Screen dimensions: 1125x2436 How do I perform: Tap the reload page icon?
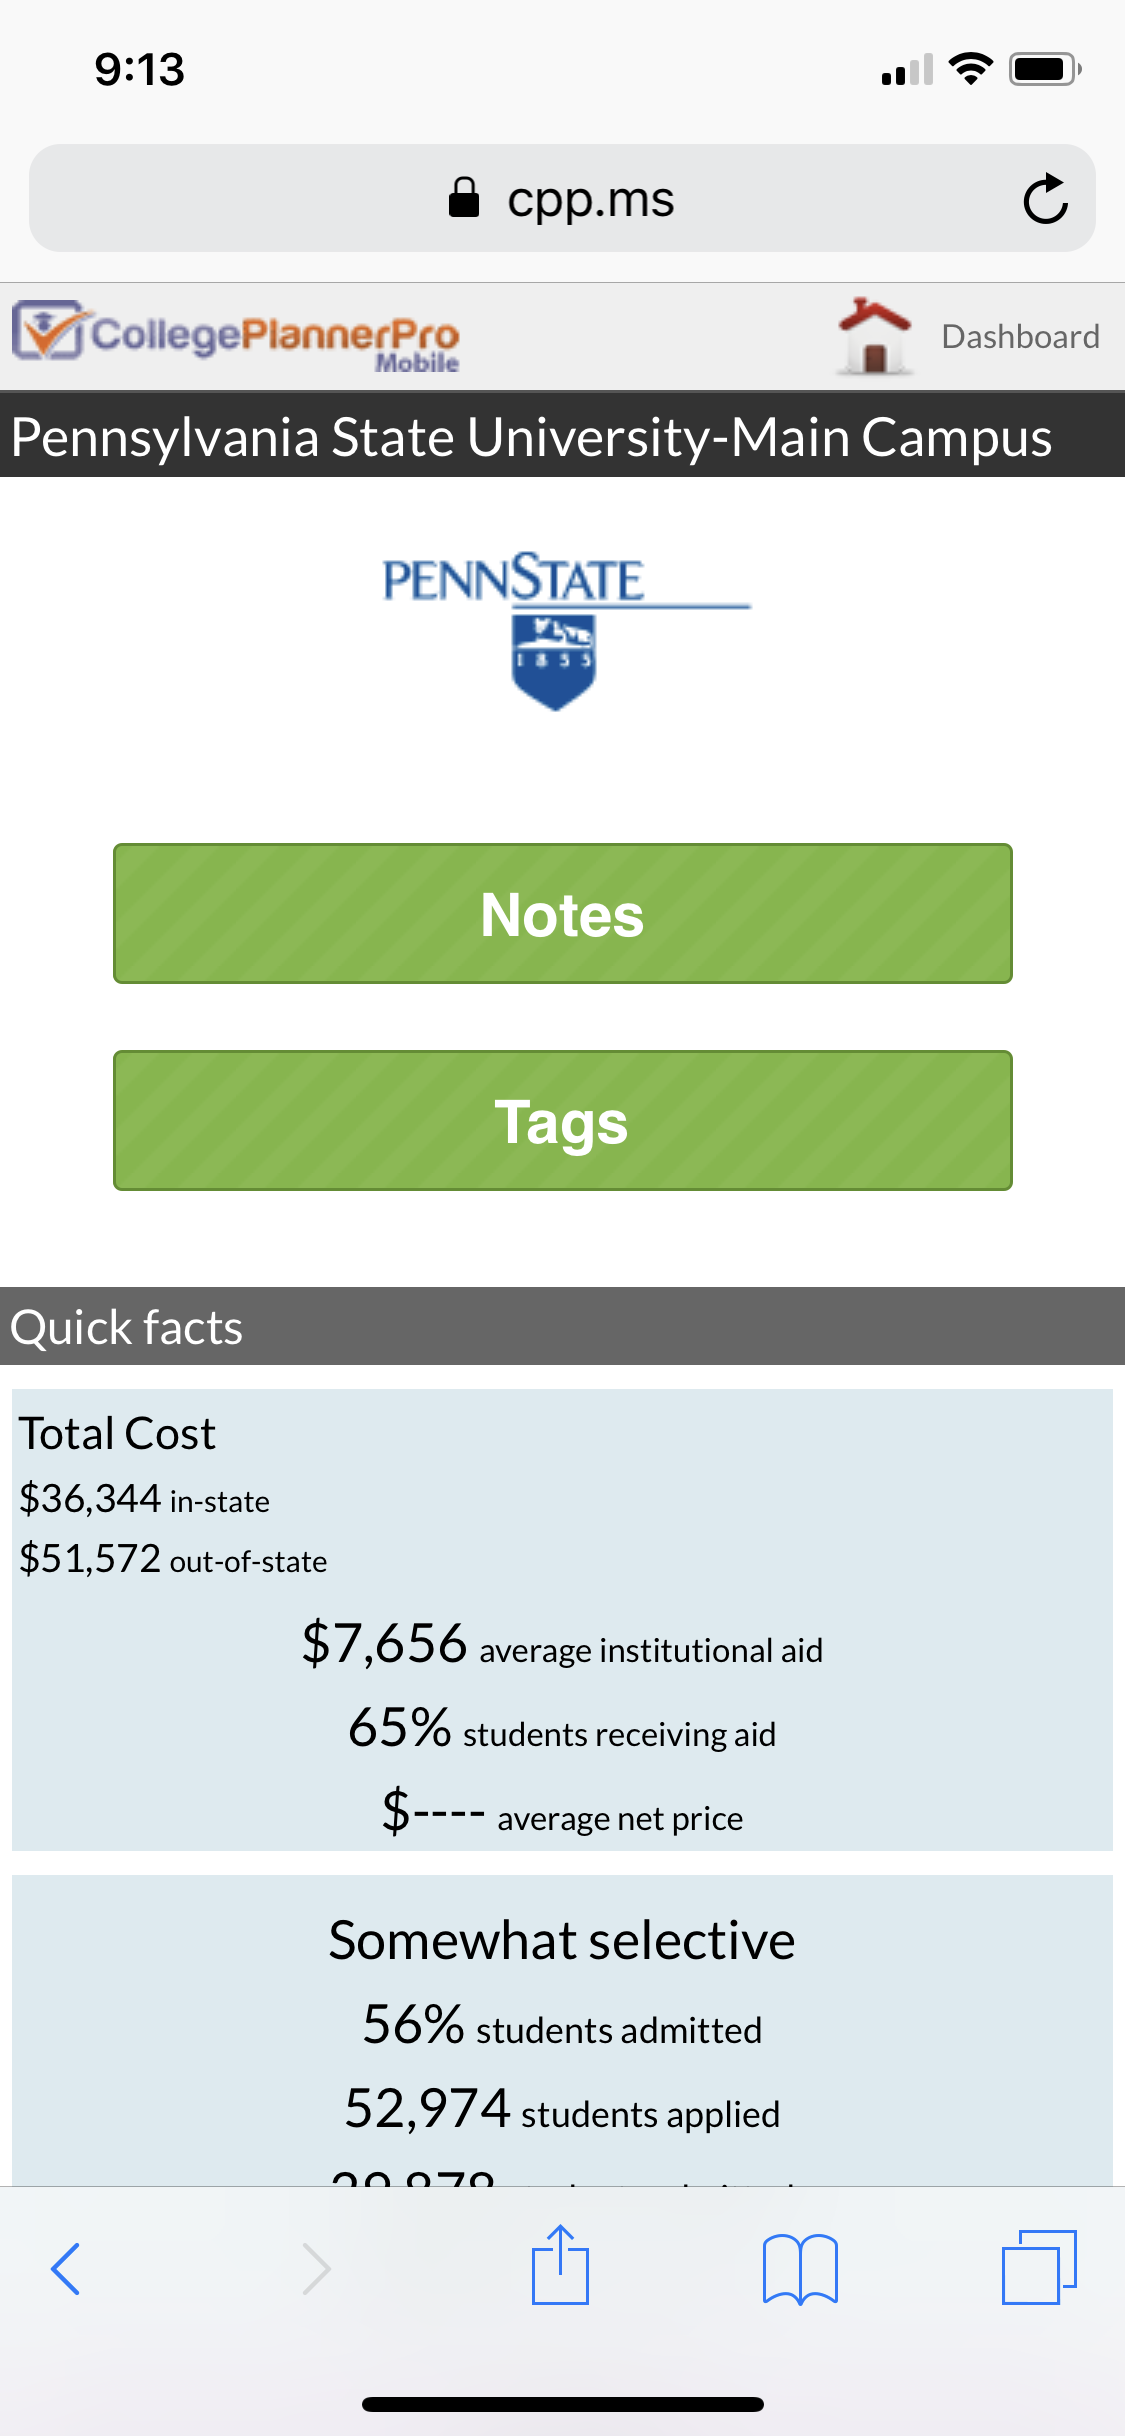[x=1045, y=198]
